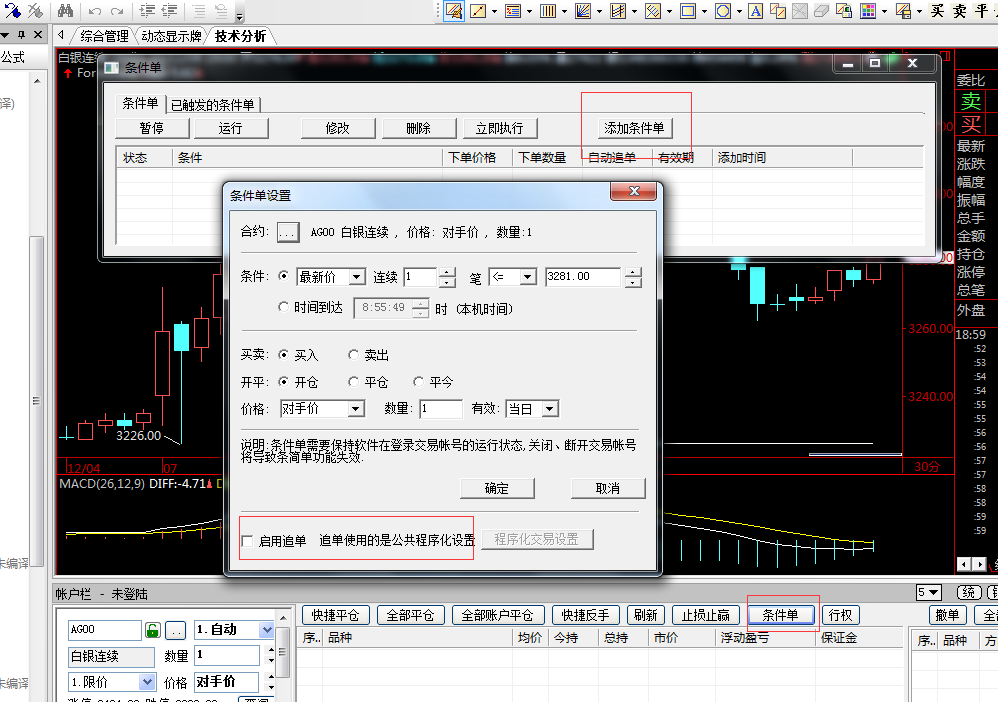Choose the 时间到达 radio option
This screenshot has height=702, width=998.
(284, 308)
